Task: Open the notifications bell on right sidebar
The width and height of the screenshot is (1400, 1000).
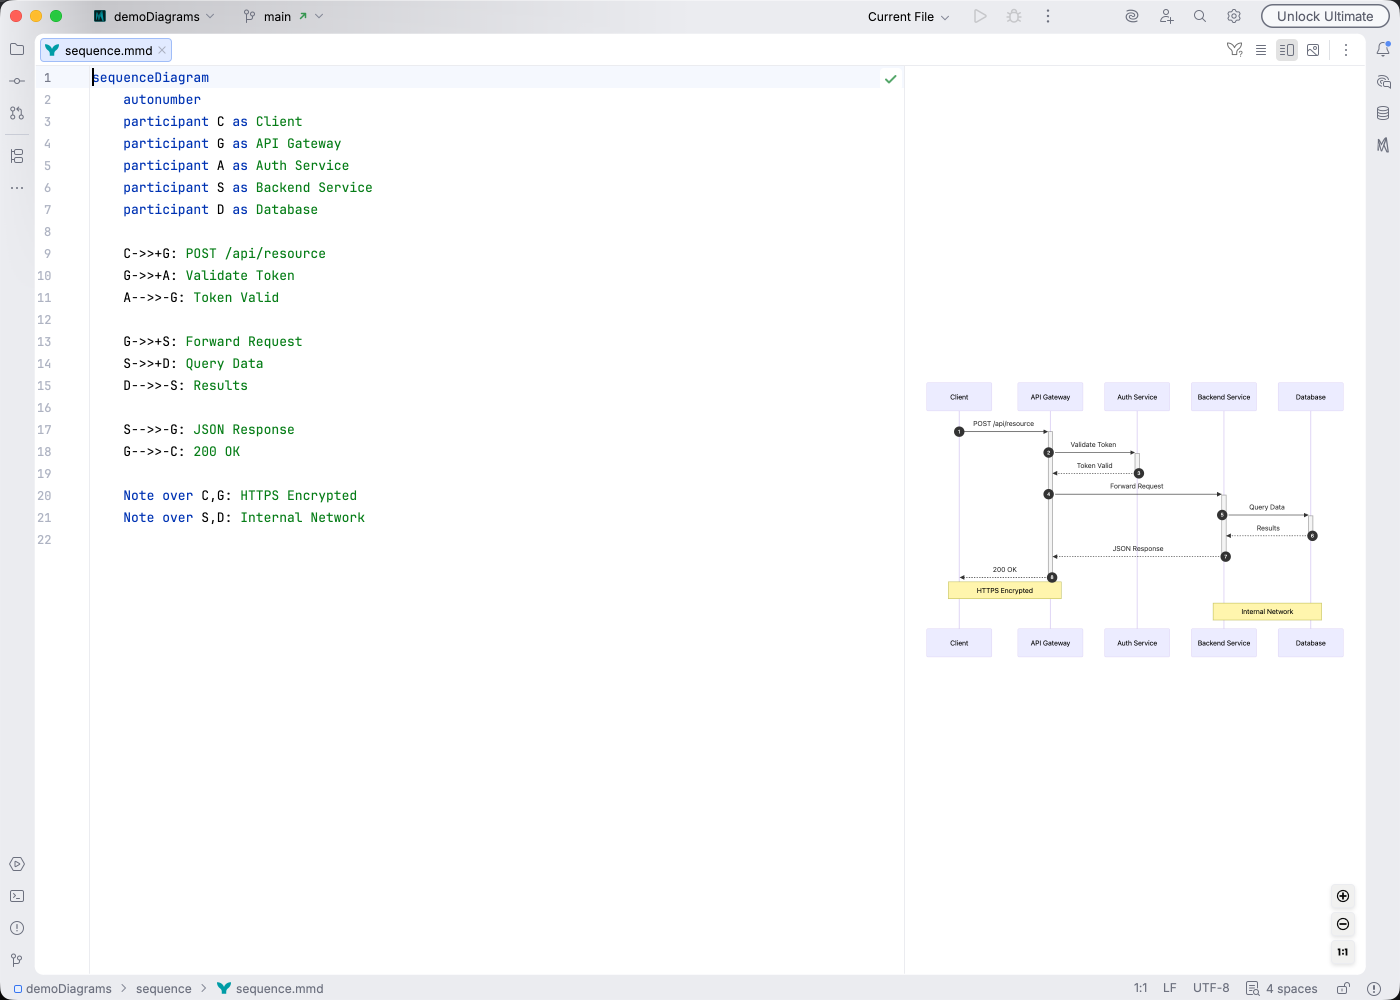Action: tap(1385, 47)
